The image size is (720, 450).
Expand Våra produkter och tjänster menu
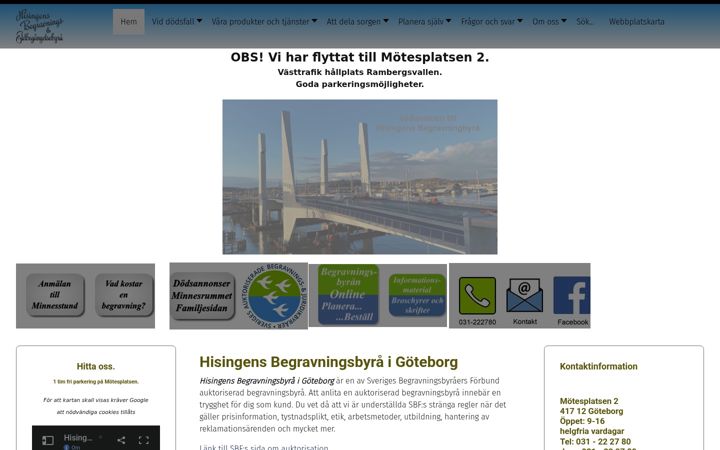pos(264,22)
